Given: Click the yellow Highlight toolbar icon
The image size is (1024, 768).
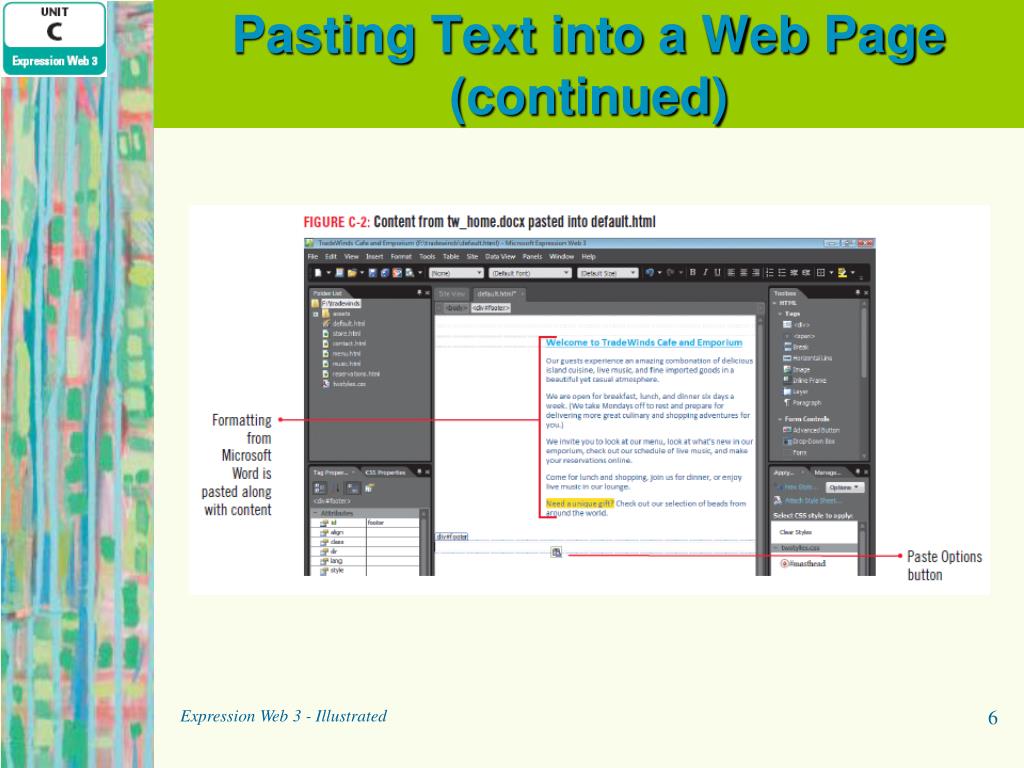Looking at the screenshot, I should pos(842,272).
